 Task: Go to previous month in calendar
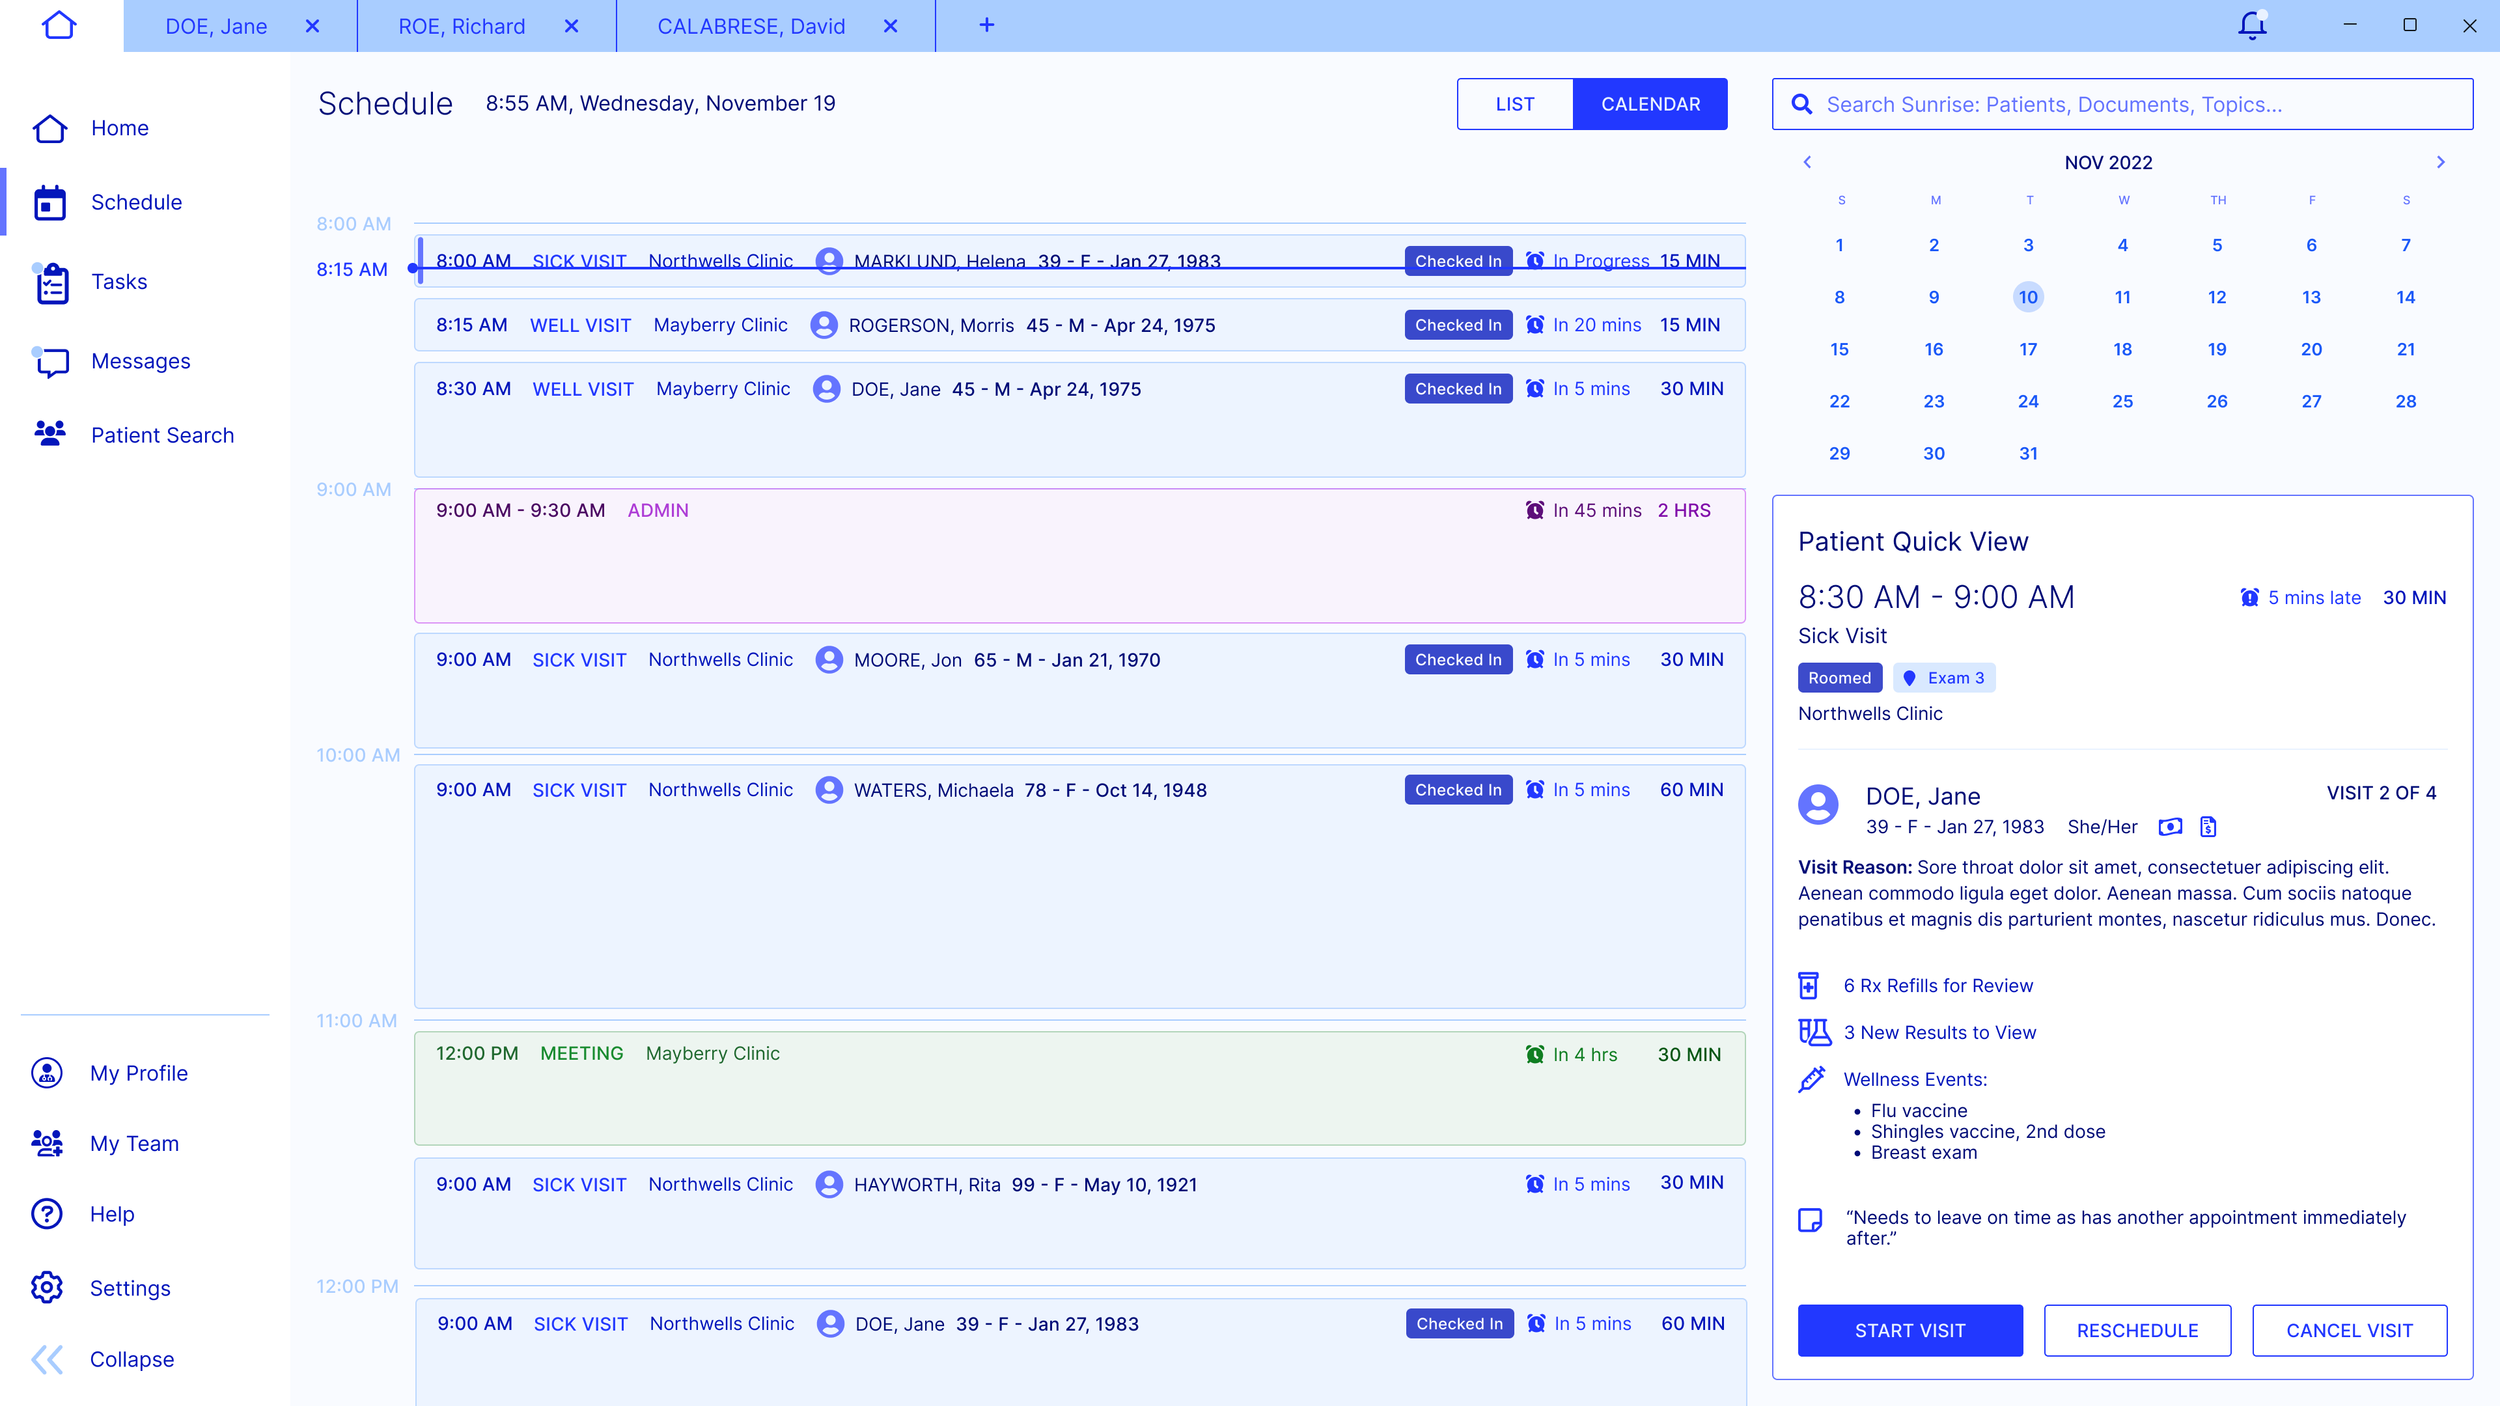[x=1807, y=162]
